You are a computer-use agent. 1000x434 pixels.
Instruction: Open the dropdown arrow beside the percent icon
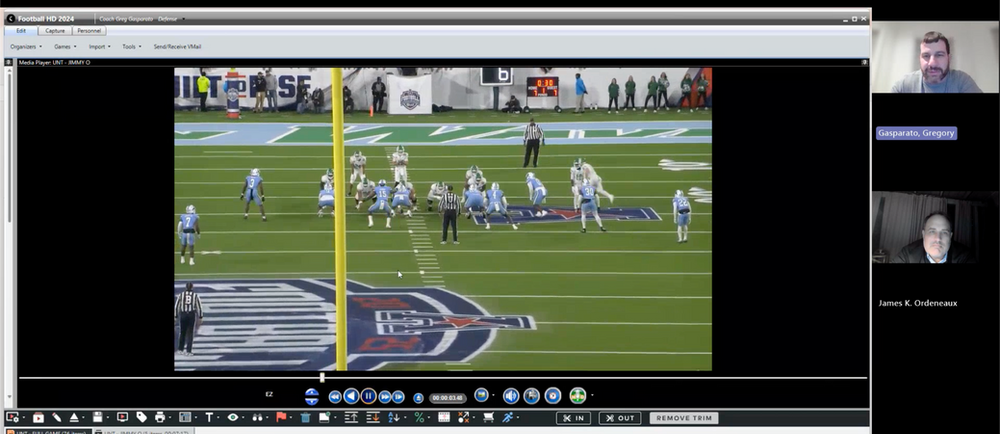[429, 418]
